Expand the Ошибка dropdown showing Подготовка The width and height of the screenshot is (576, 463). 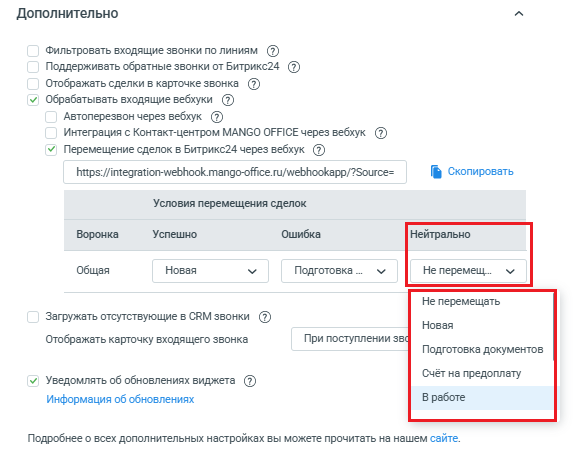pos(339,271)
